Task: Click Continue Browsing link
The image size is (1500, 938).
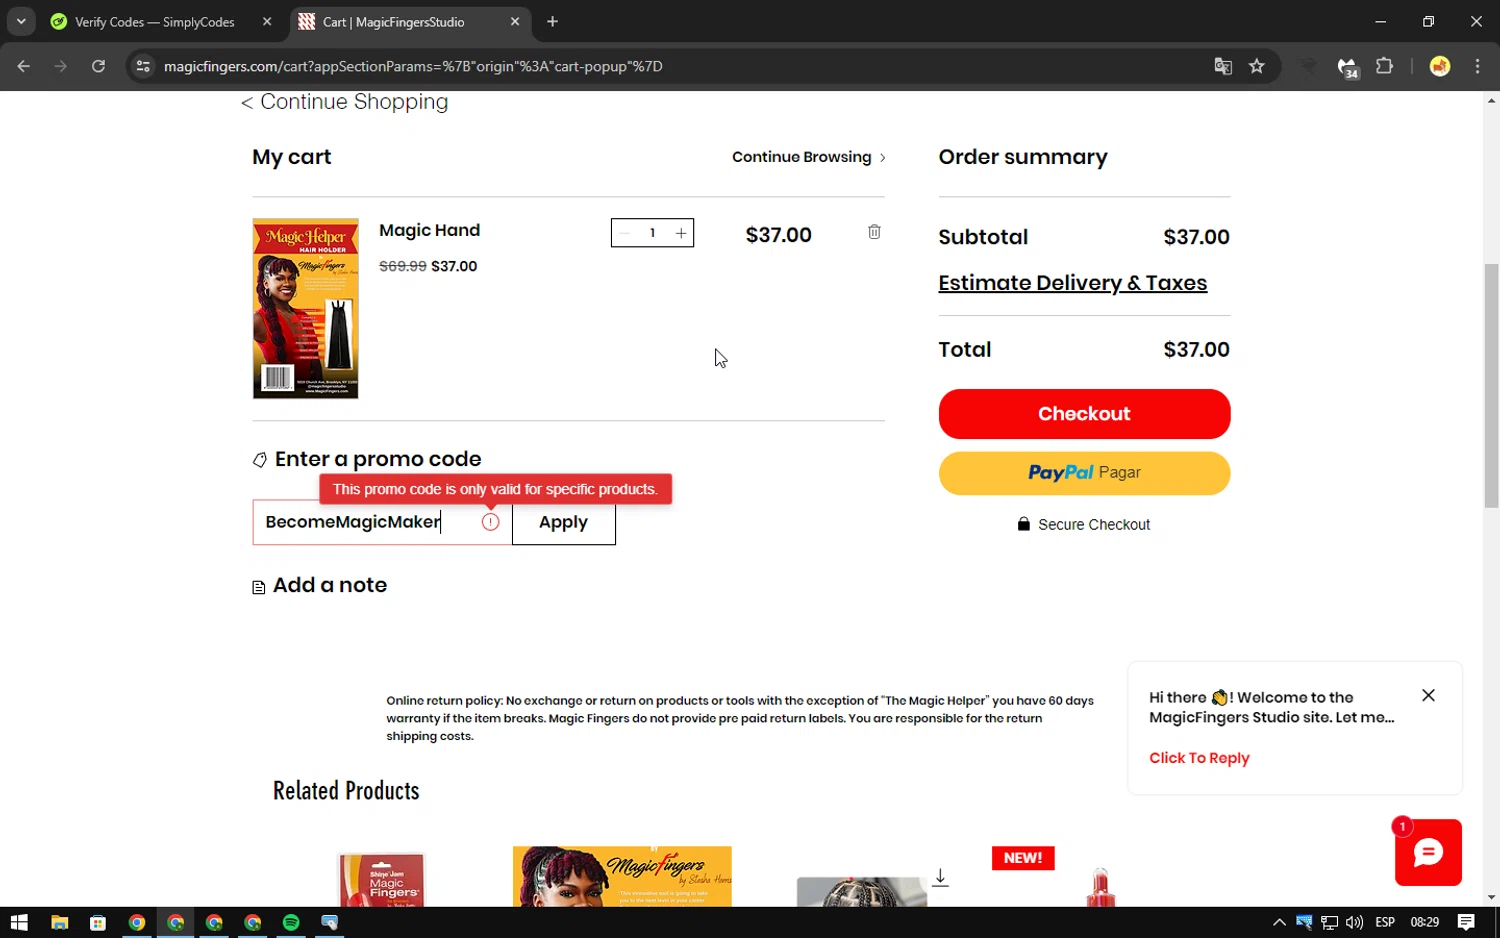Action: pos(809,157)
